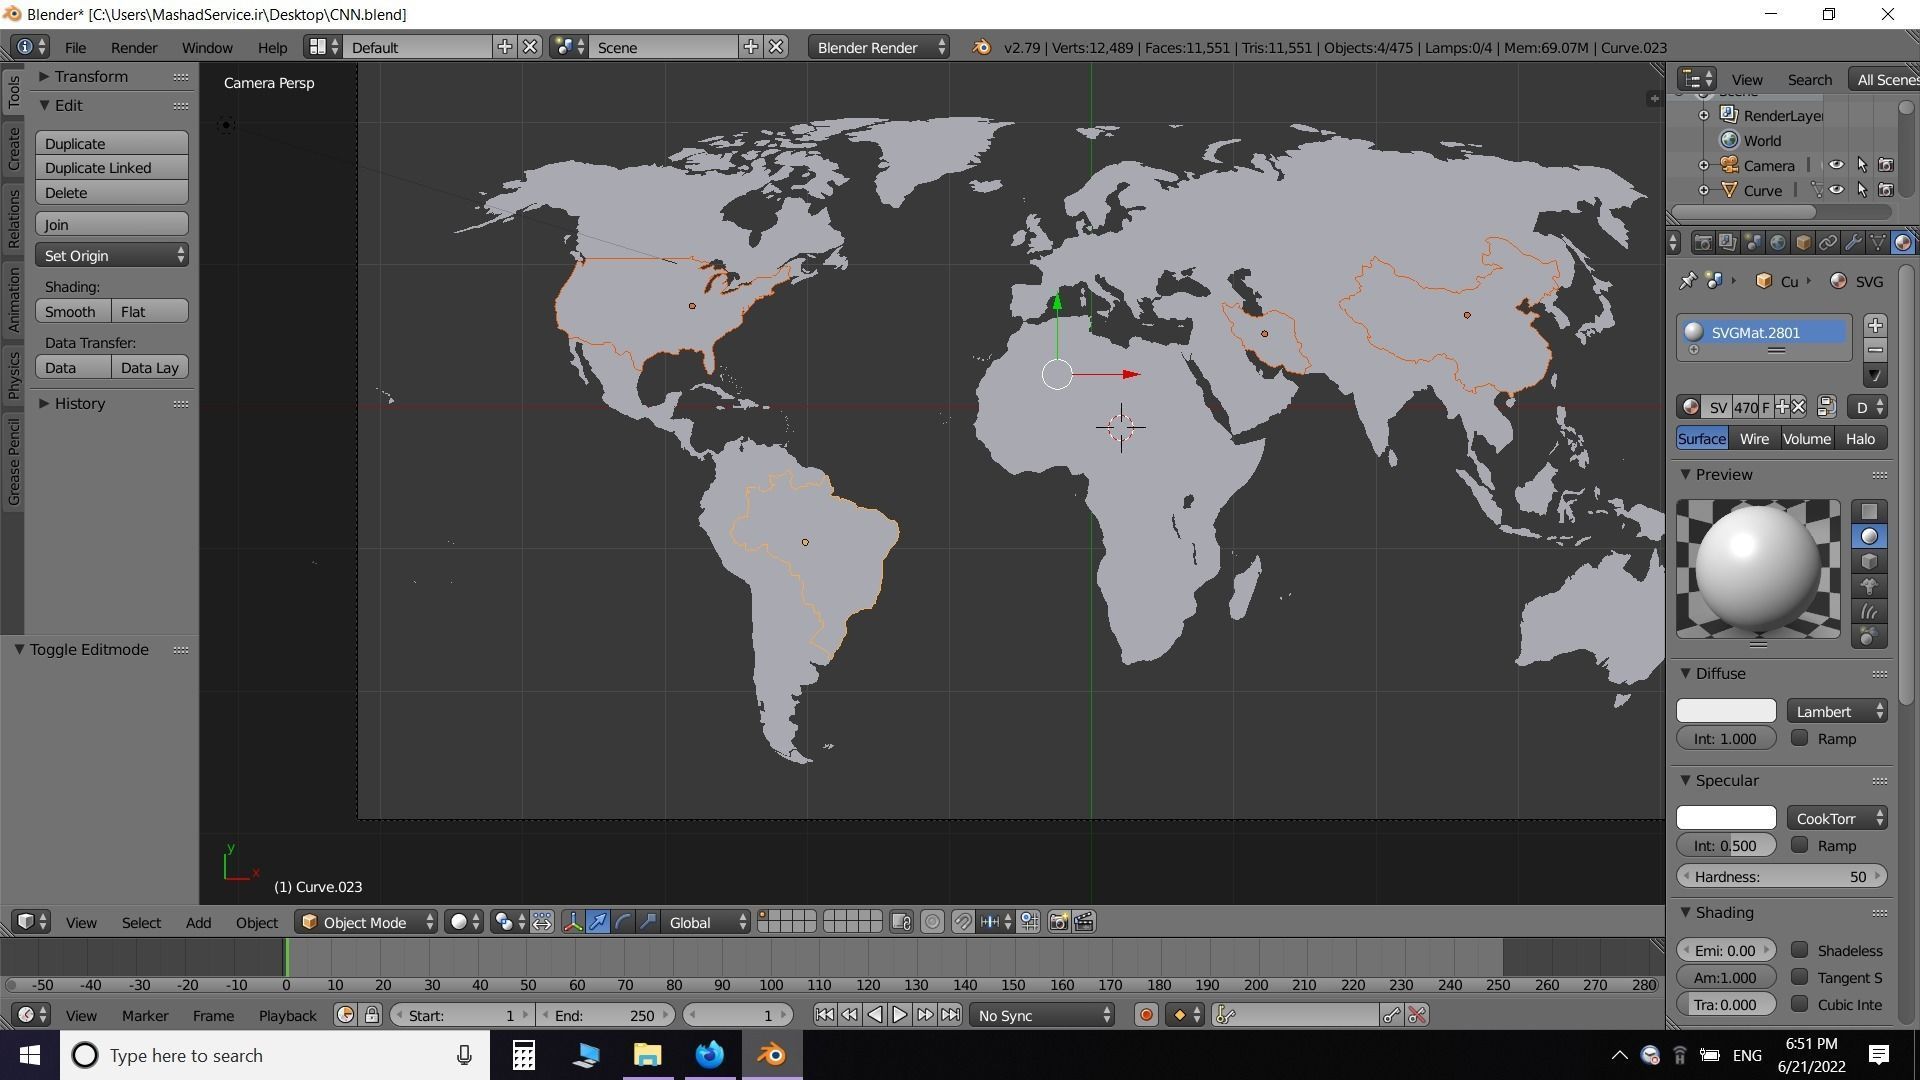
Task: Open the timeline Marker menu
Action: point(145,1016)
